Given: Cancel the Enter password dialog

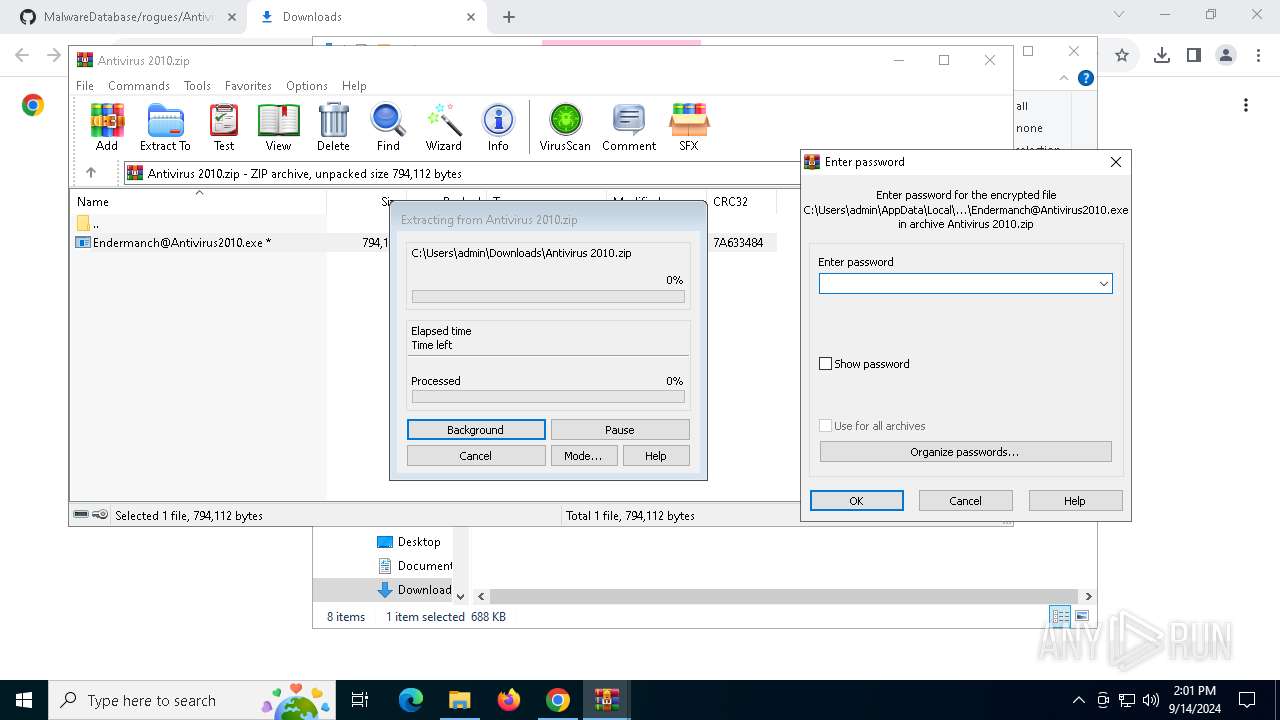Looking at the screenshot, I should (966, 501).
